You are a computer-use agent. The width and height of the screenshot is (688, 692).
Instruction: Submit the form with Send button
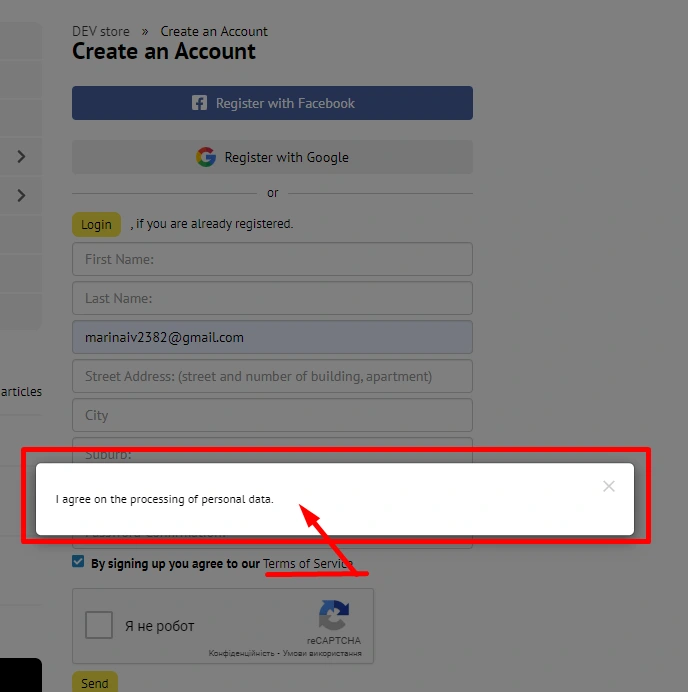pyautogui.click(x=95, y=683)
